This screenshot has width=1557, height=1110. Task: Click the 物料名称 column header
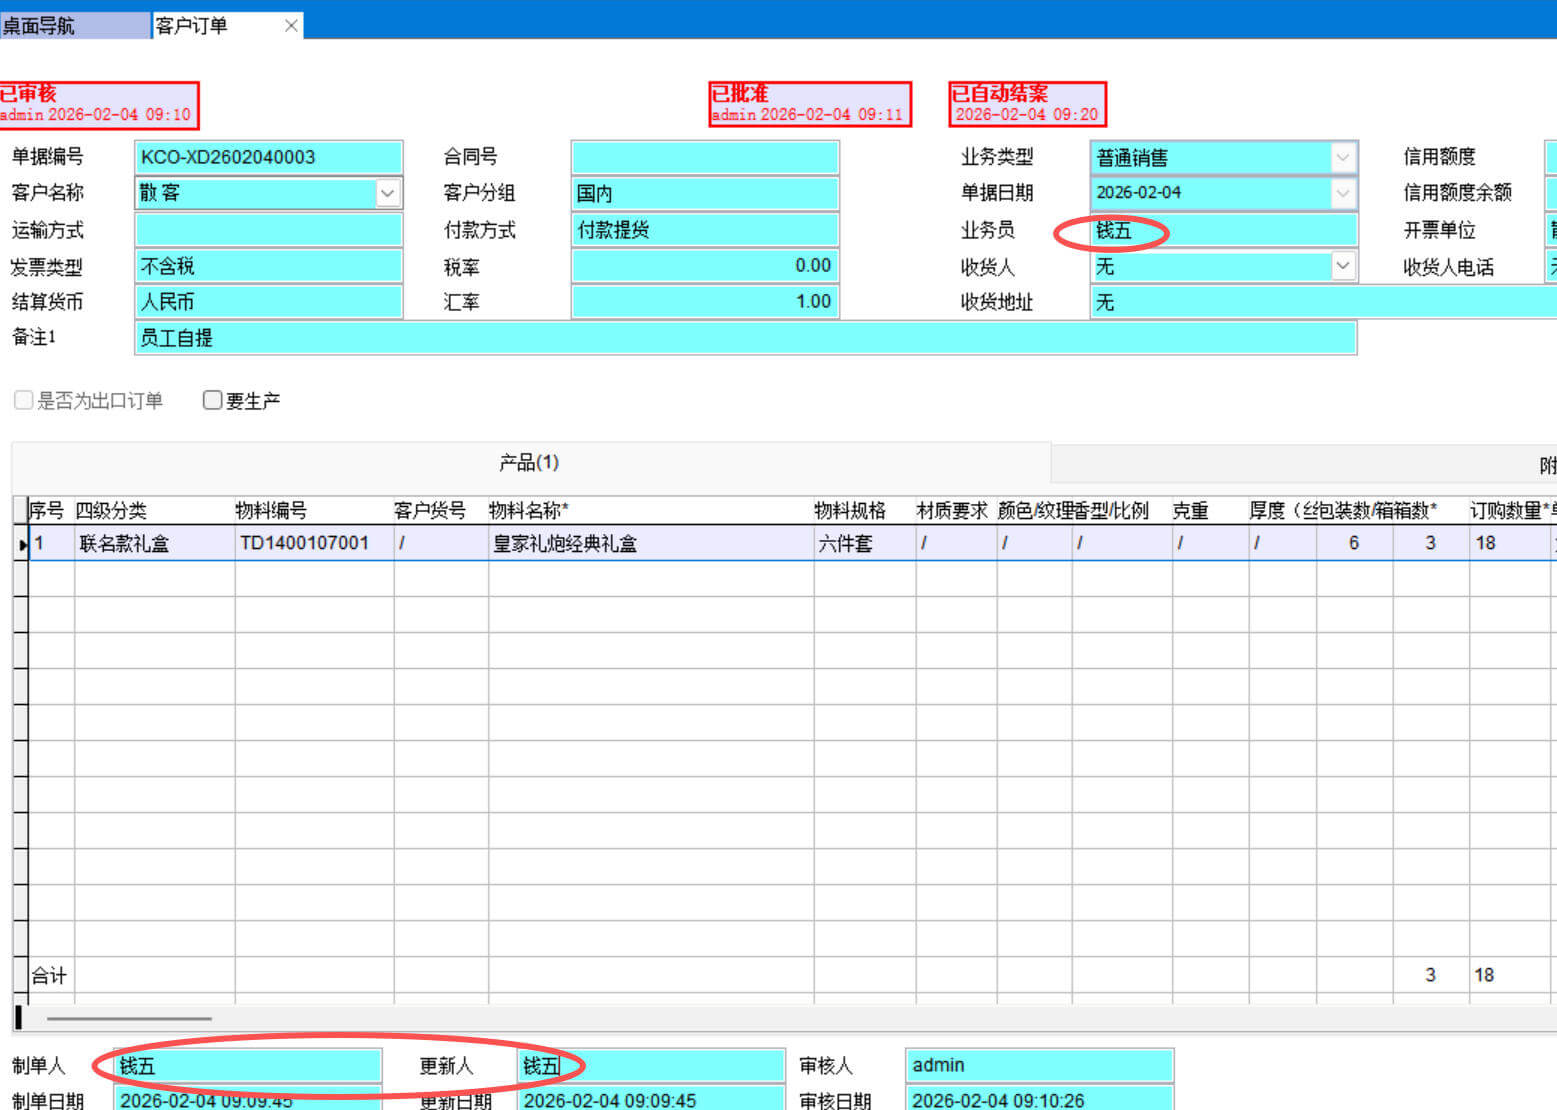click(529, 511)
